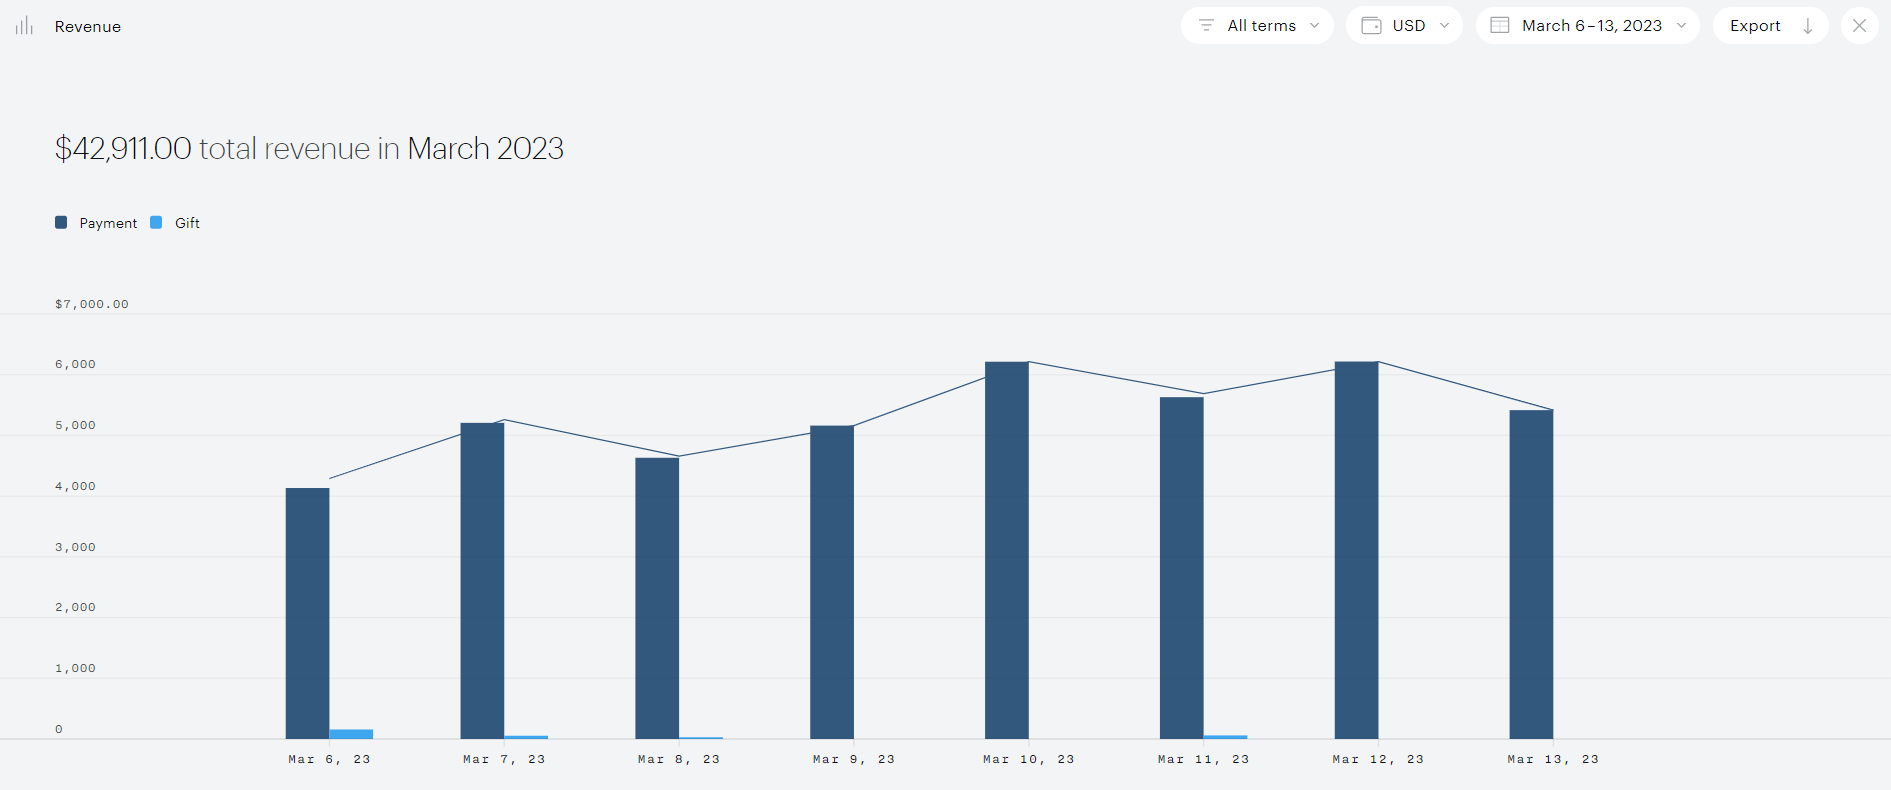Click the calendar icon in the date selector
The height and width of the screenshot is (790, 1891).
click(x=1500, y=26)
